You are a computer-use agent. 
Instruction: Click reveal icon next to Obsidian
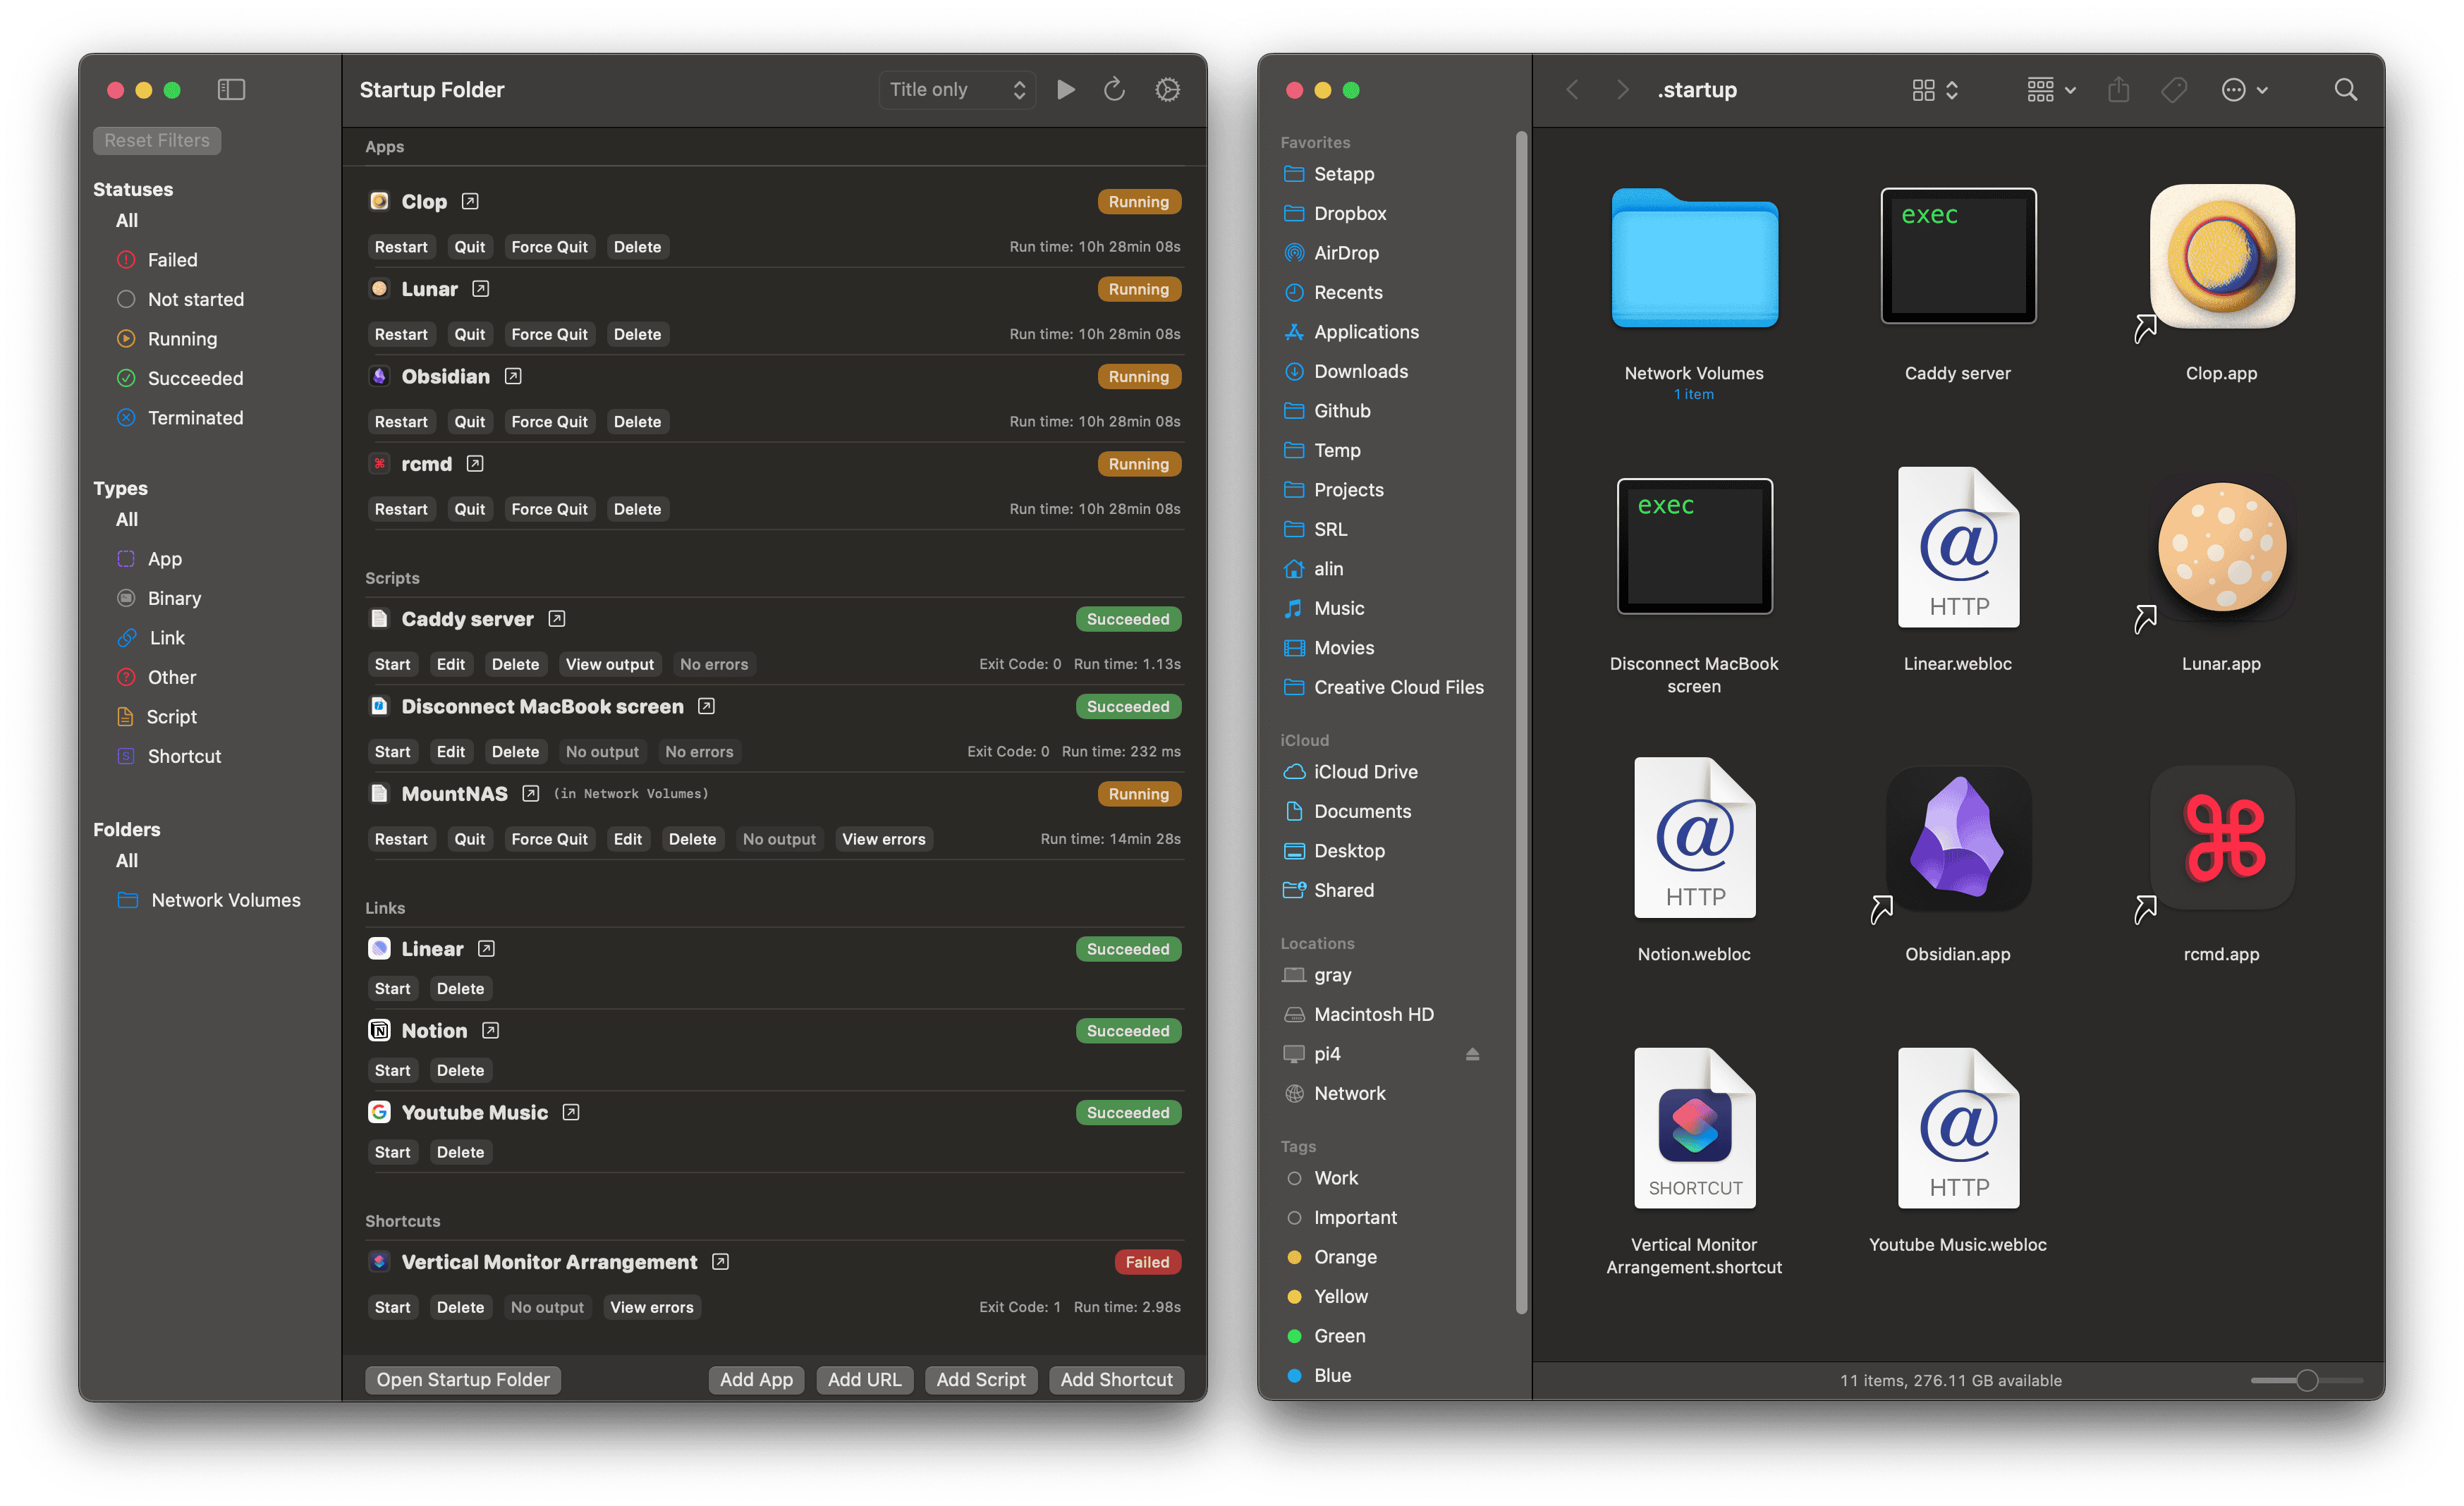pos(513,377)
